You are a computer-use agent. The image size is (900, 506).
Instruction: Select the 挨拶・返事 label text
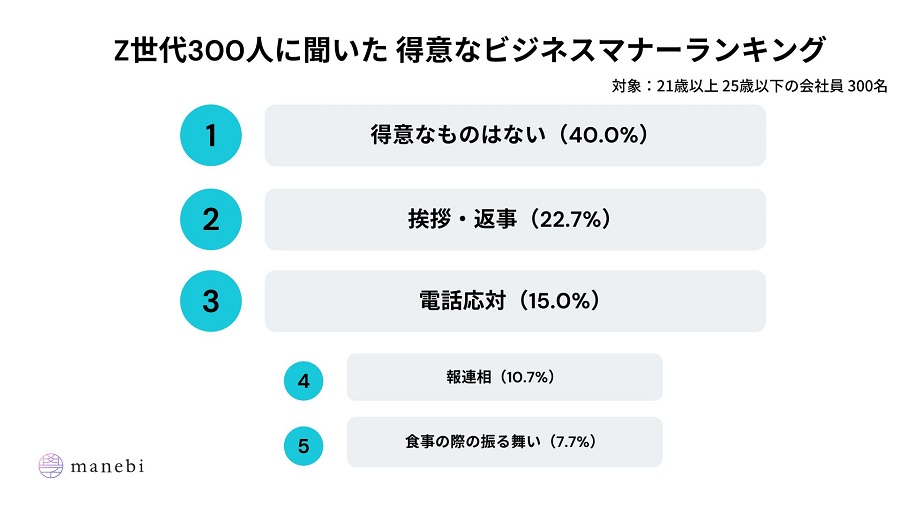coord(465,218)
